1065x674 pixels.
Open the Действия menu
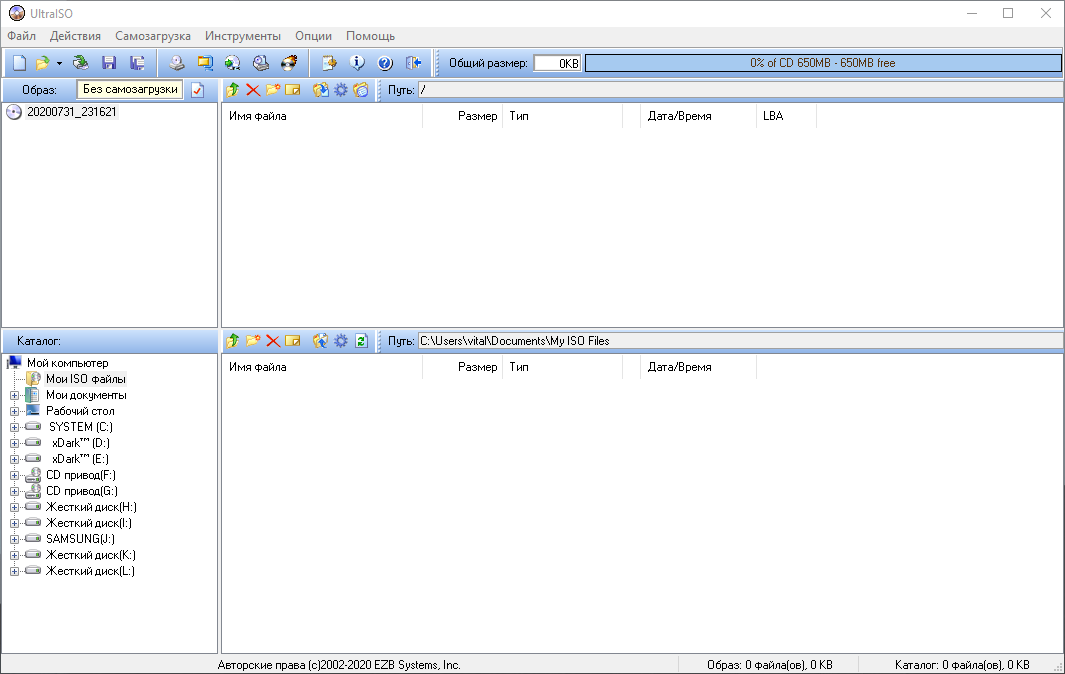tap(75, 36)
